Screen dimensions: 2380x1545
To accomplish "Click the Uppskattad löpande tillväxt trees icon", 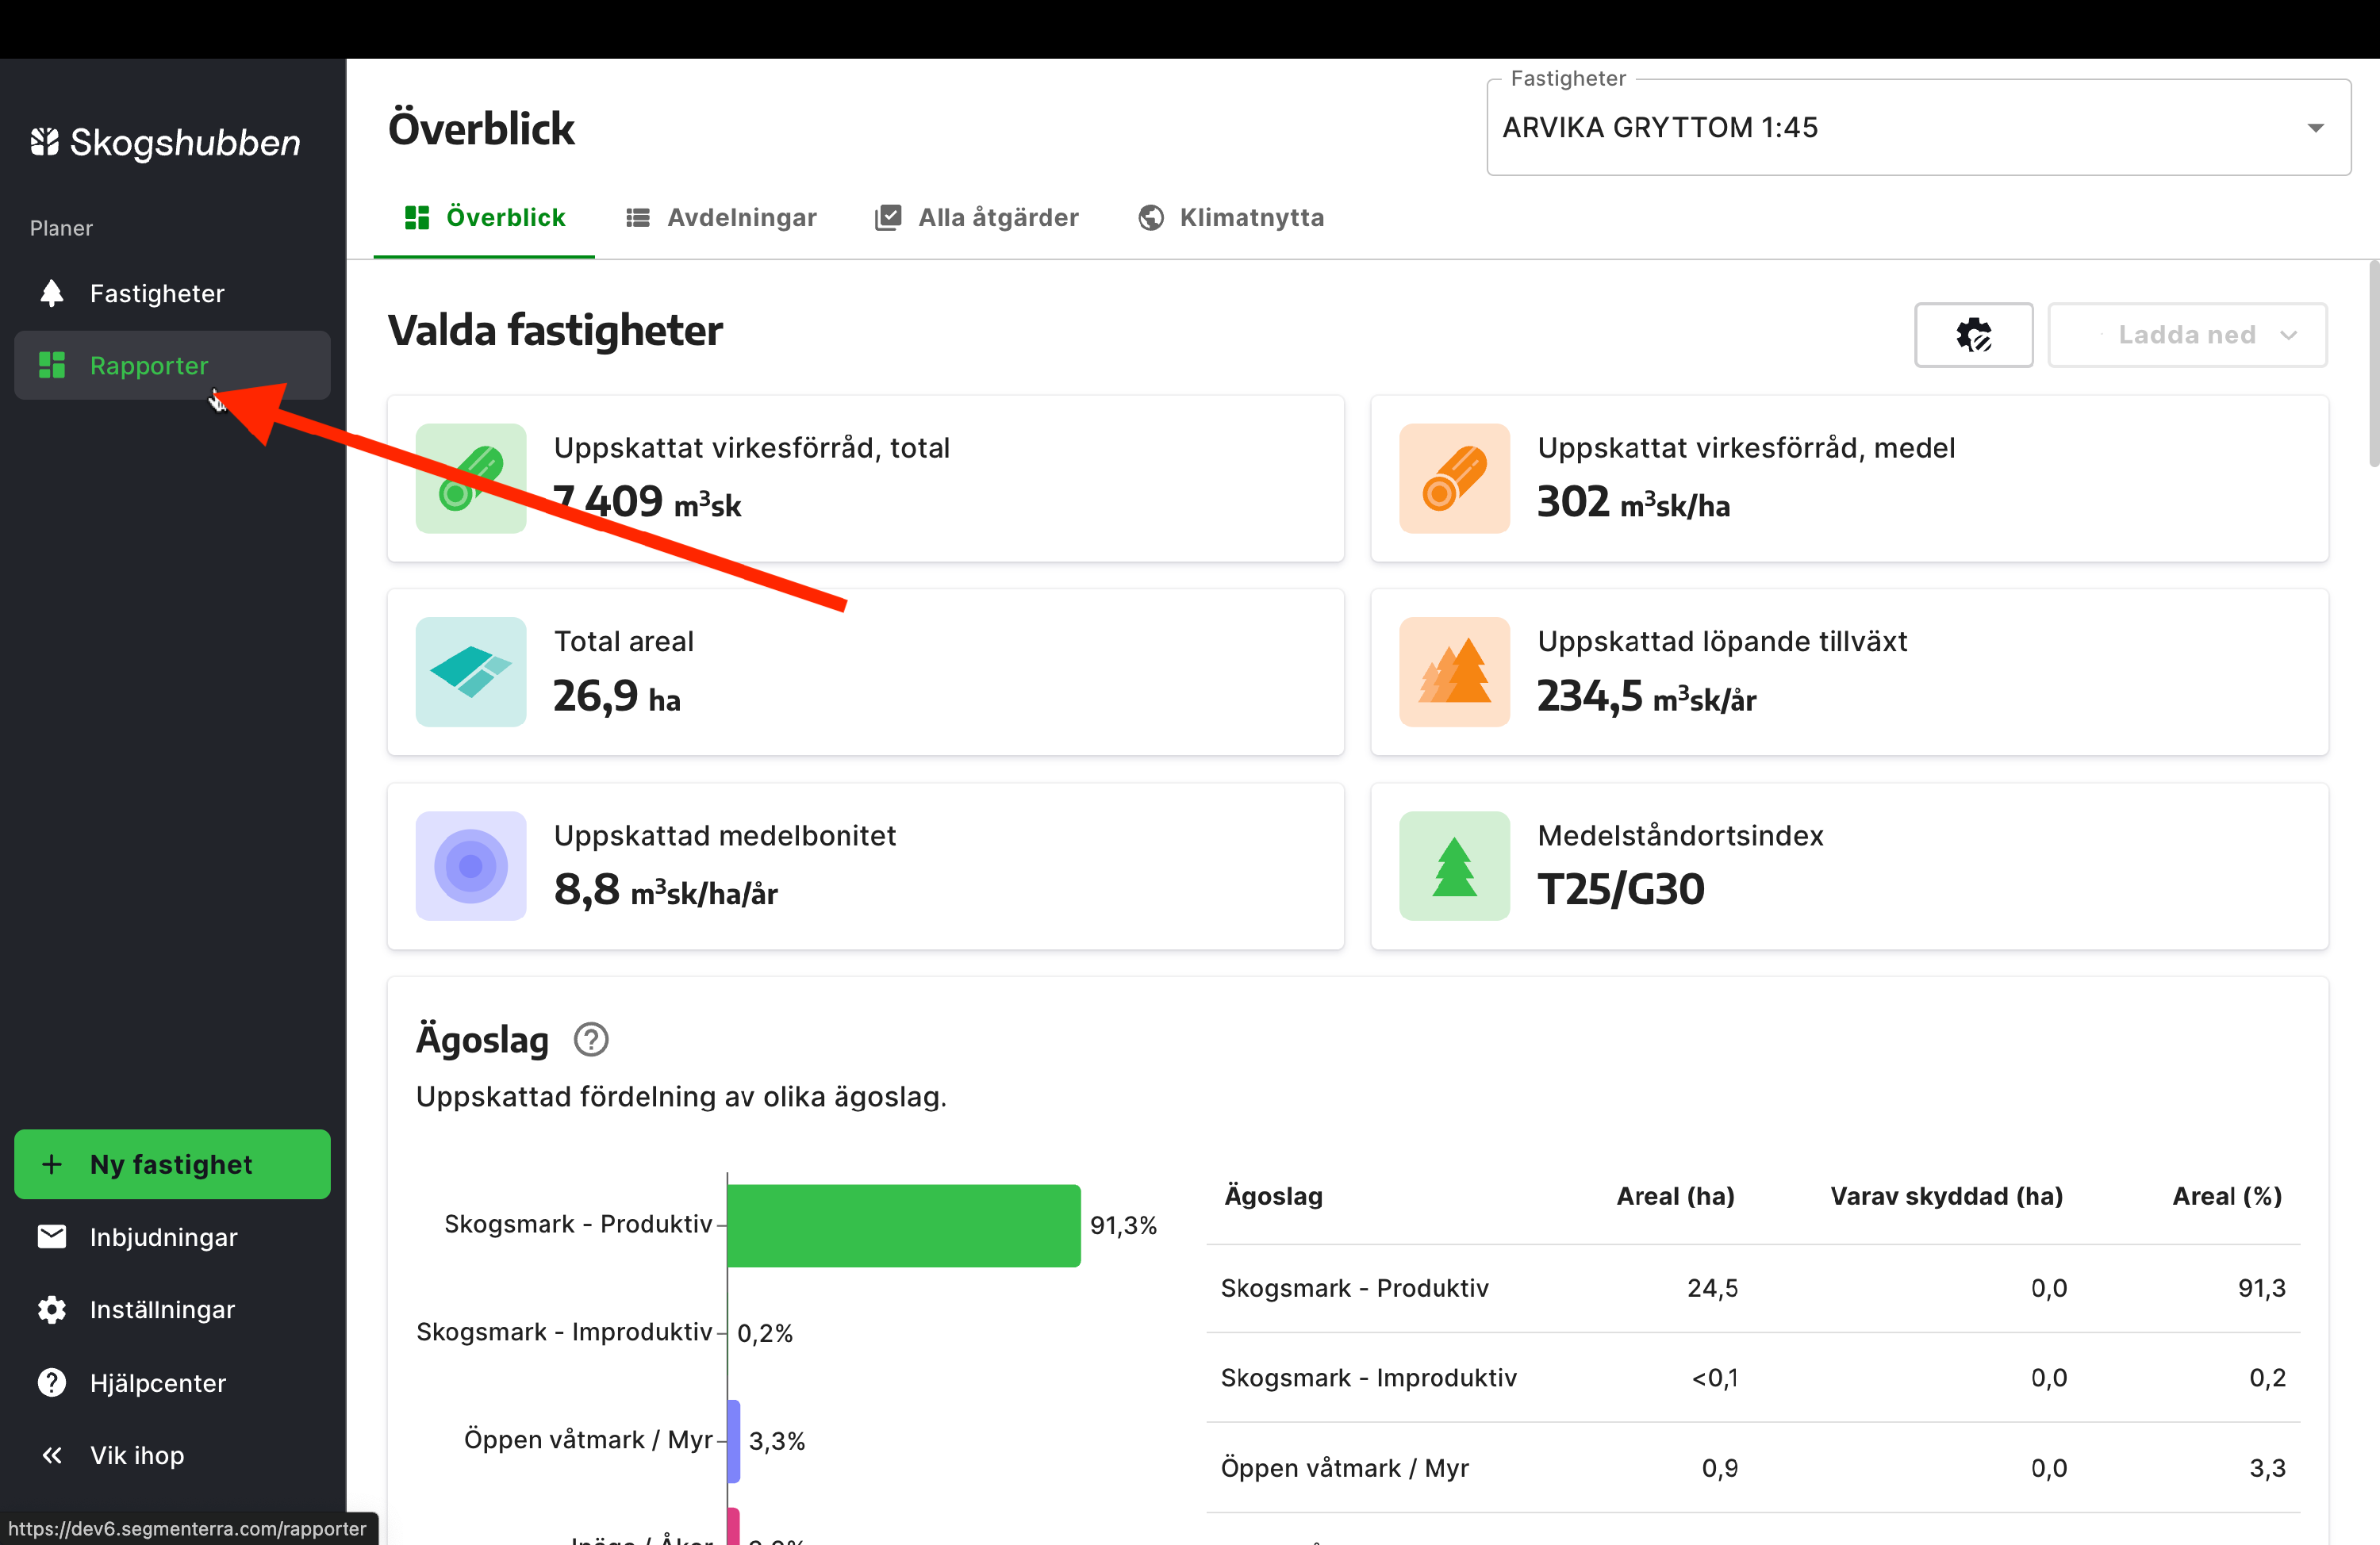I will (1453, 672).
